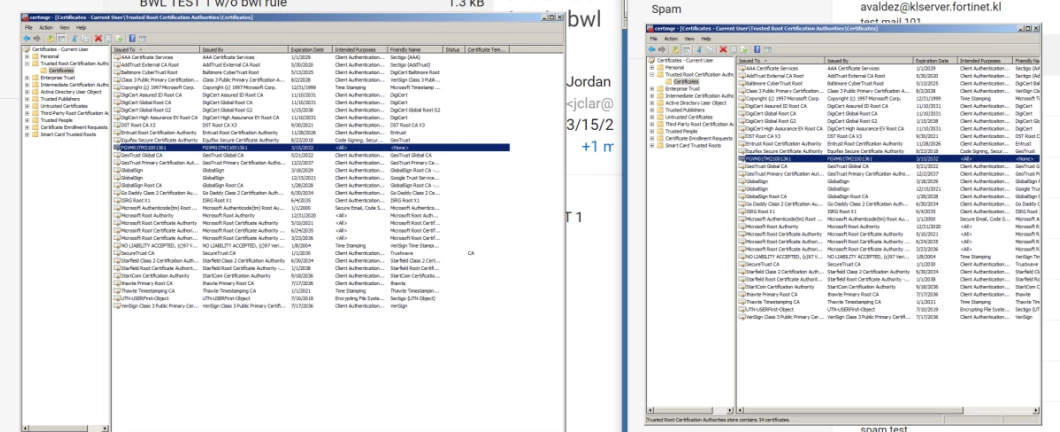Expand Trusted Publishers node in left certmgr tree
The width and height of the screenshot is (1060, 432).
[27, 99]
